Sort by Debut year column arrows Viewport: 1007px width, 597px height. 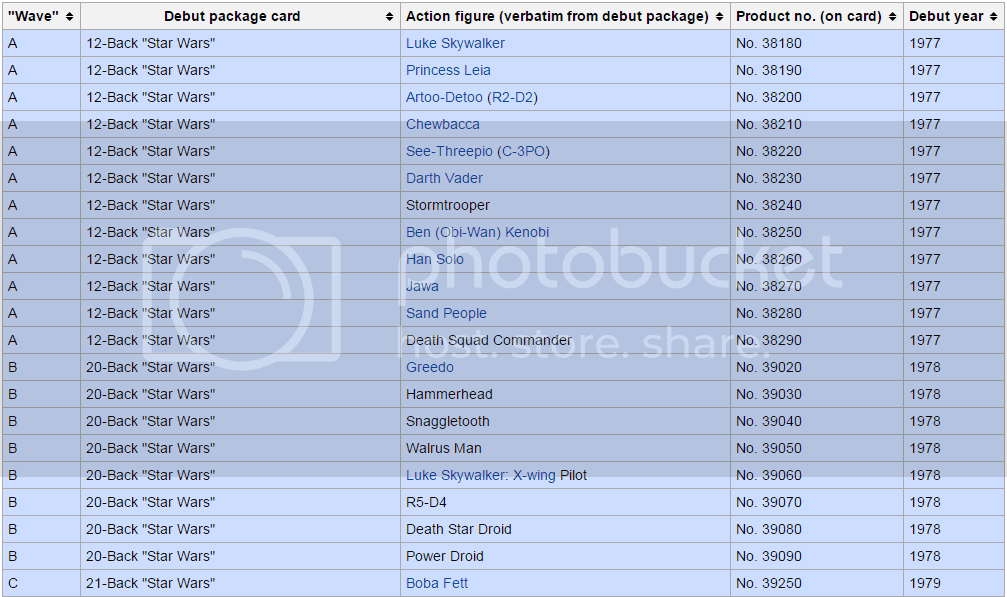pos(994,17)
